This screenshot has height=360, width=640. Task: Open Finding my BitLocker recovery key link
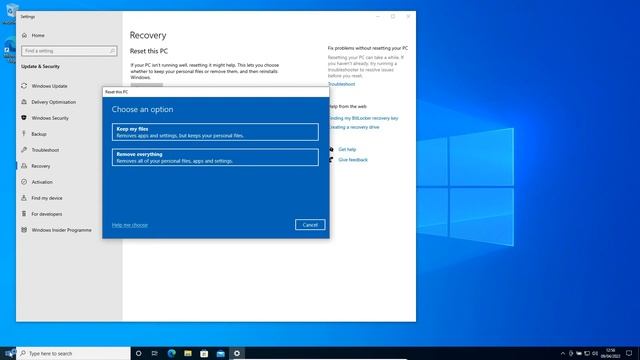pyautogui.click(x=364, y=118)
